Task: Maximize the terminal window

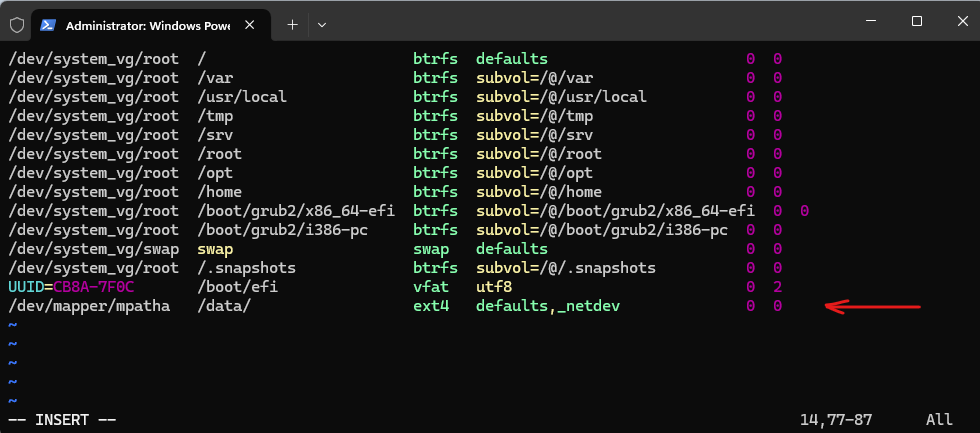Action: click(x=917, y=21)
